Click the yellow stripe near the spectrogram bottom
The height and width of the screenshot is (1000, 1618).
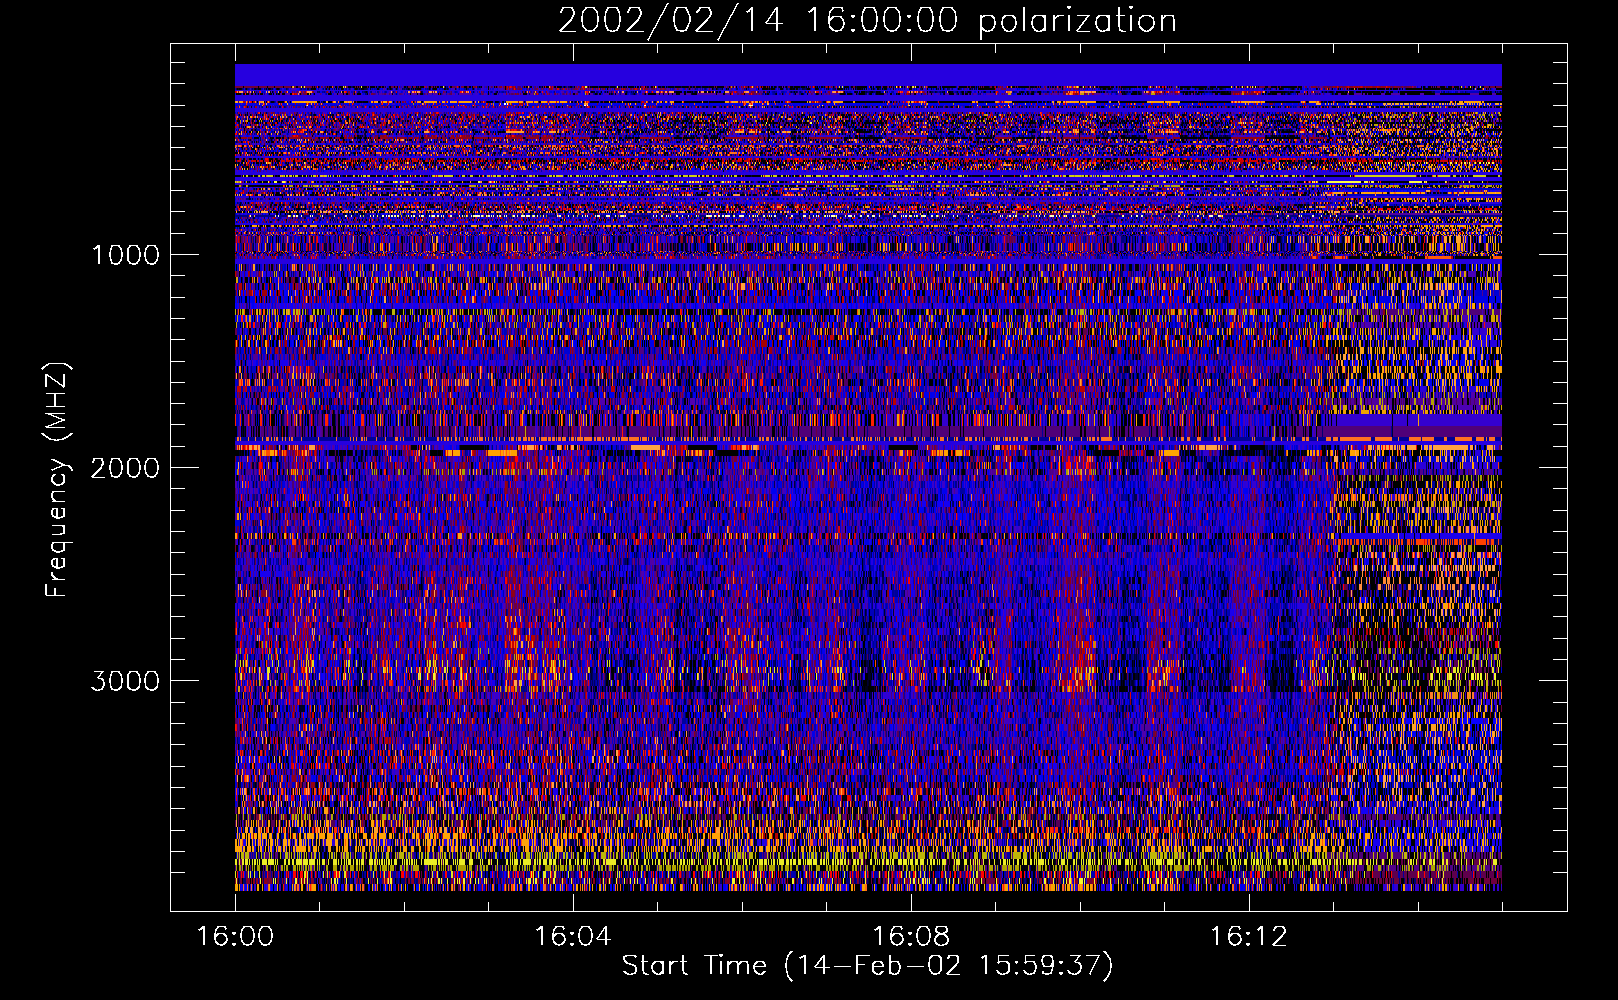point(868,861)
